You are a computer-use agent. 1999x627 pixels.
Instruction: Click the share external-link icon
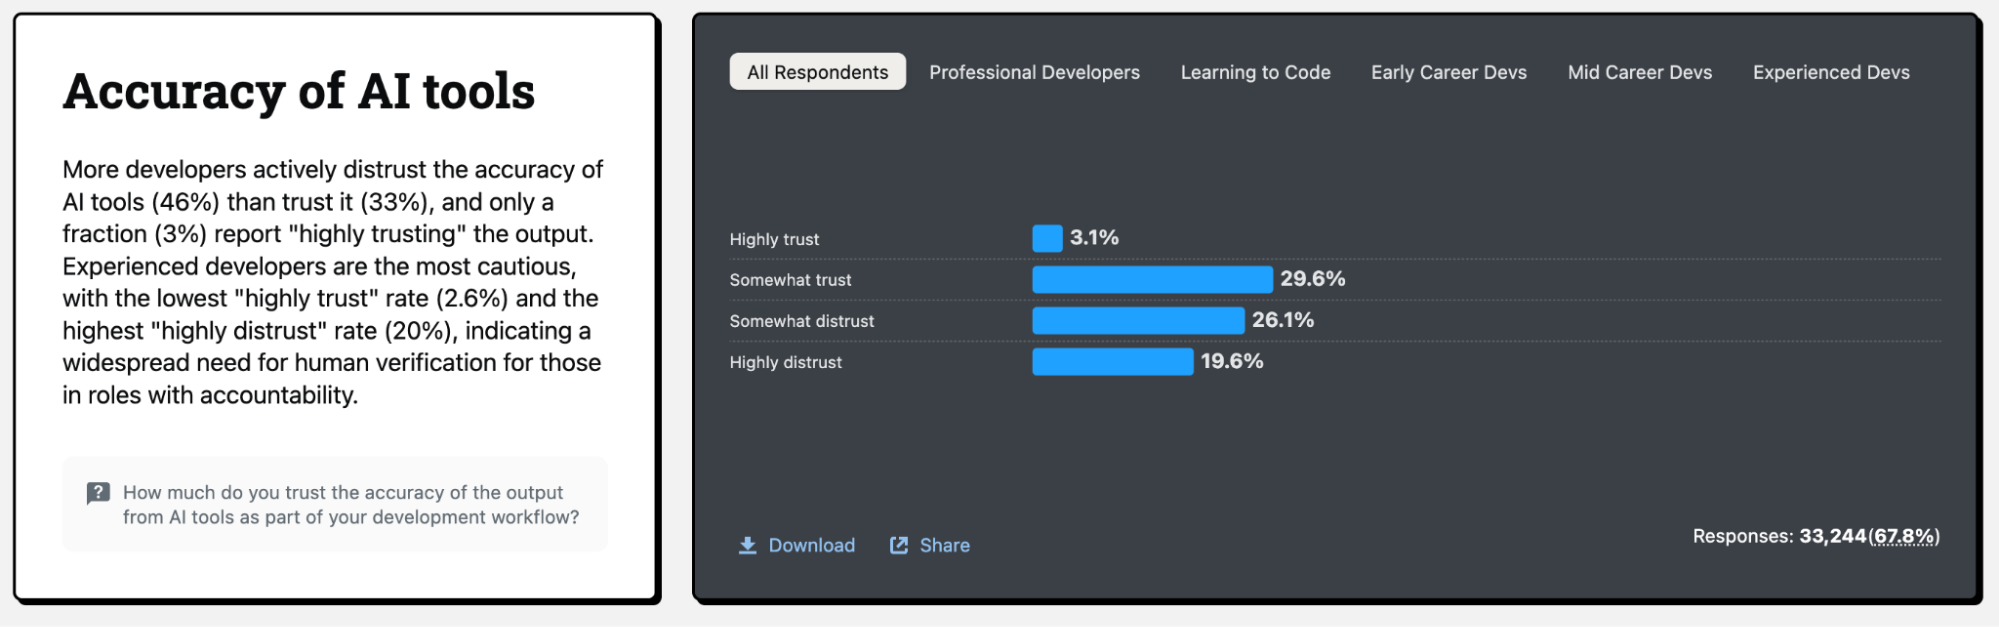[x=899, y=545]
